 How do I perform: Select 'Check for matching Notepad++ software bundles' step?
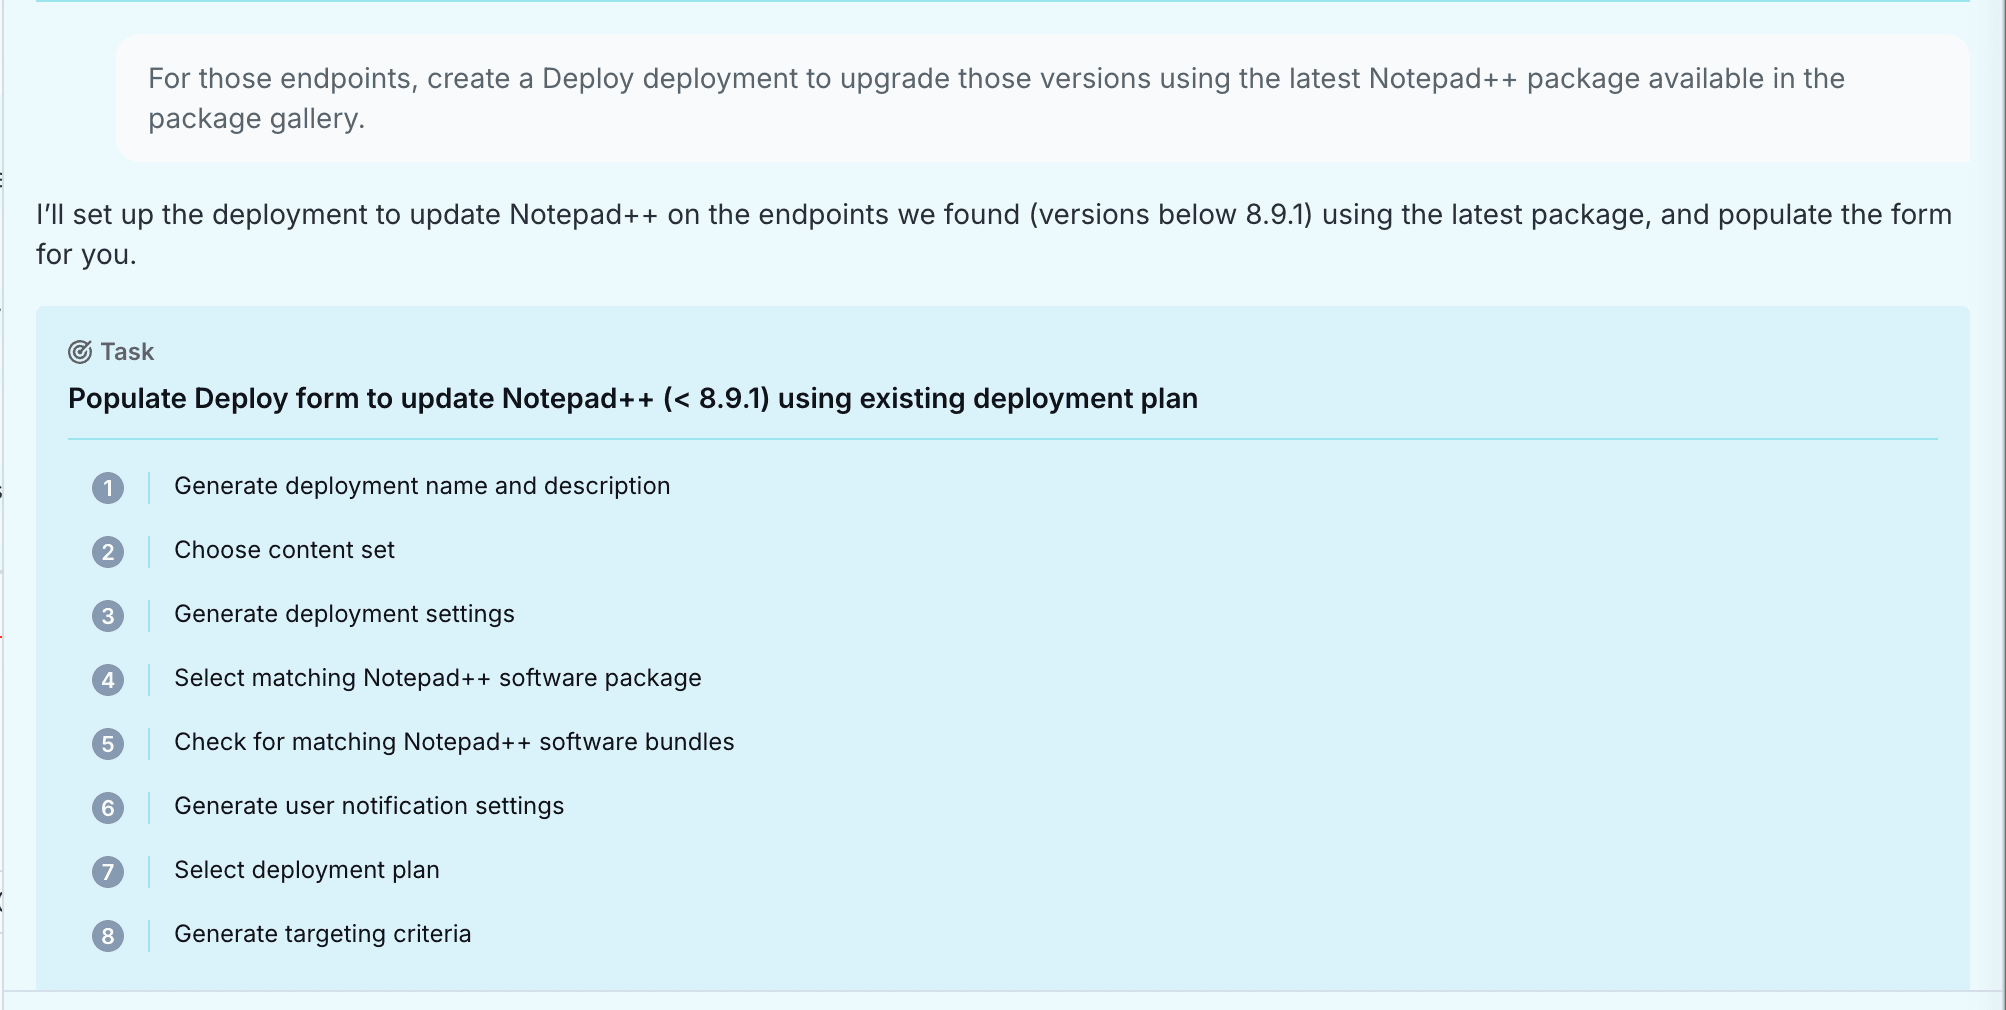[x=454, y=742]
